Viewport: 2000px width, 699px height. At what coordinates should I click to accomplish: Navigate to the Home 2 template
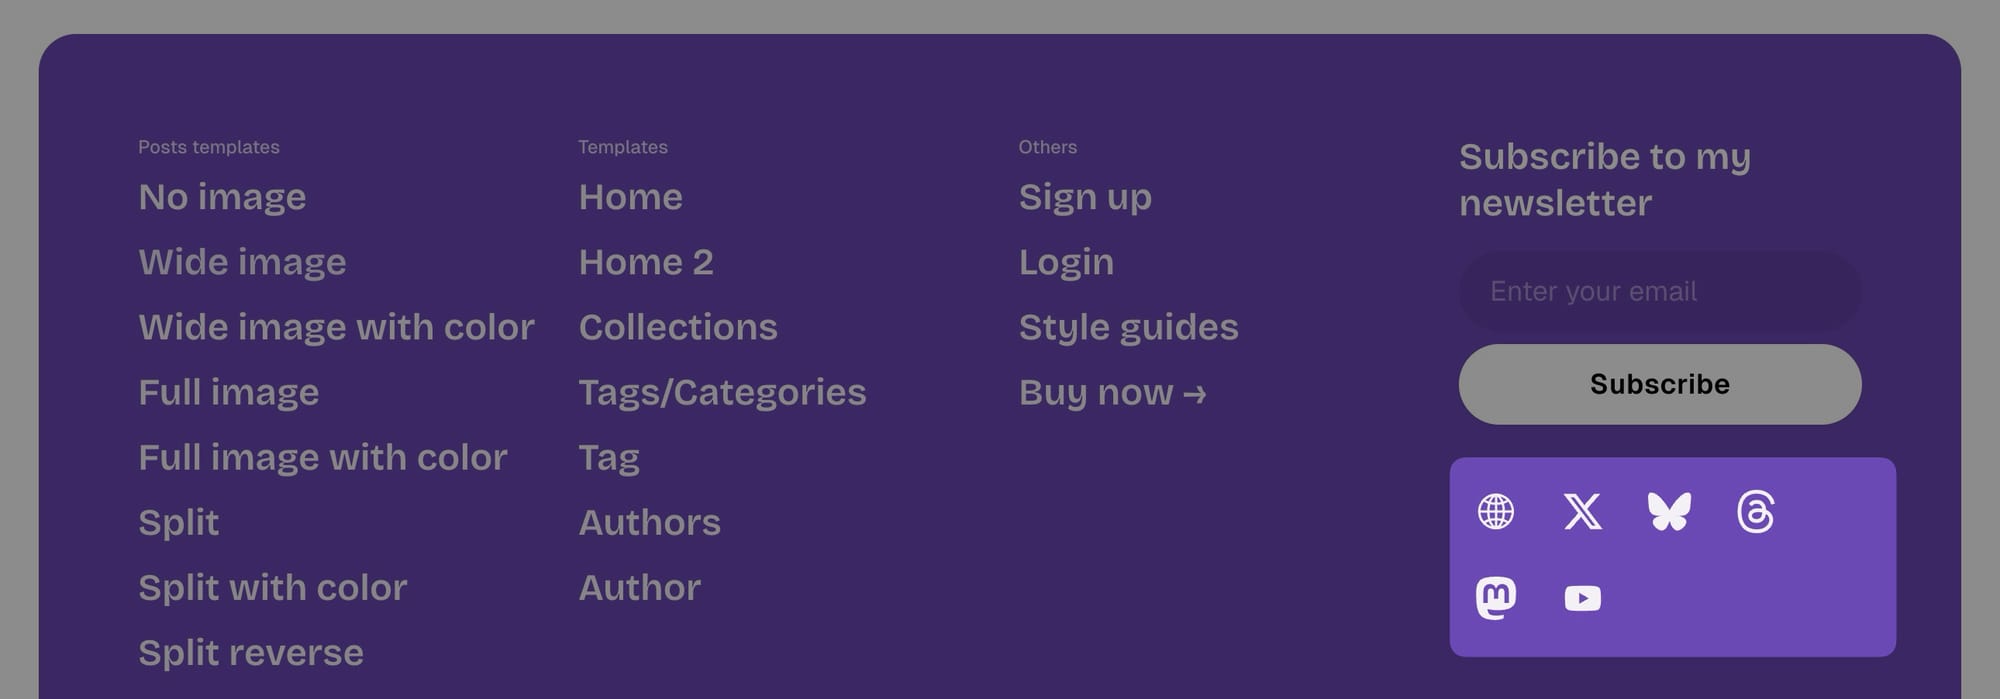click(646, 262)
